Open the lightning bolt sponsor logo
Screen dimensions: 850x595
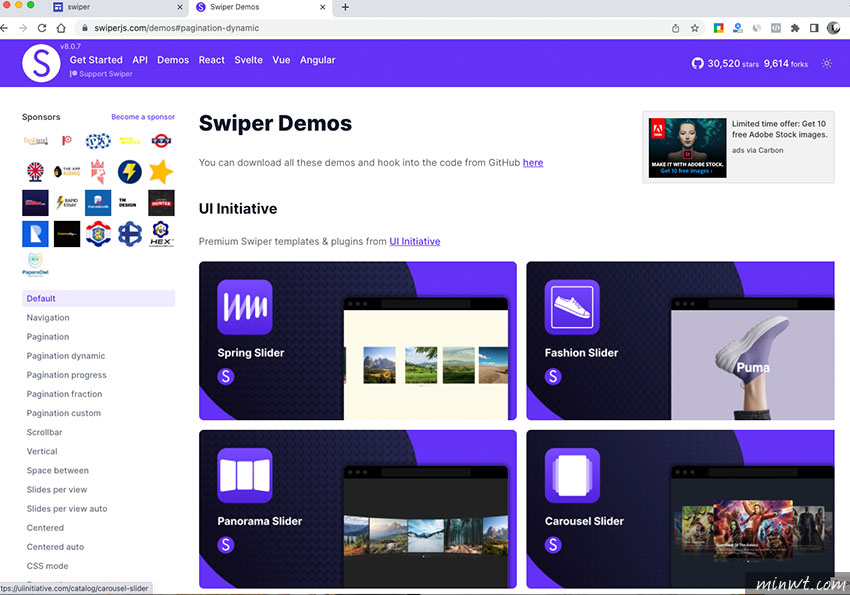coord(130,172)
